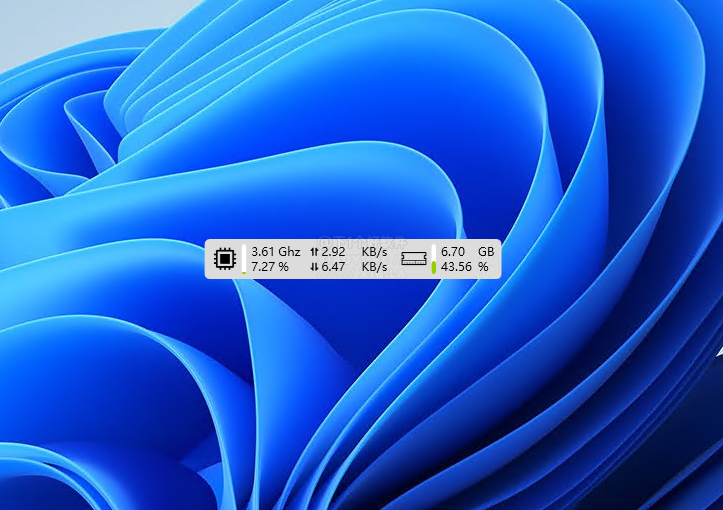The image size is (723, 510).
Task: Click the CPU frequency value 3.61 Ghz
Action: click(276, 252)
